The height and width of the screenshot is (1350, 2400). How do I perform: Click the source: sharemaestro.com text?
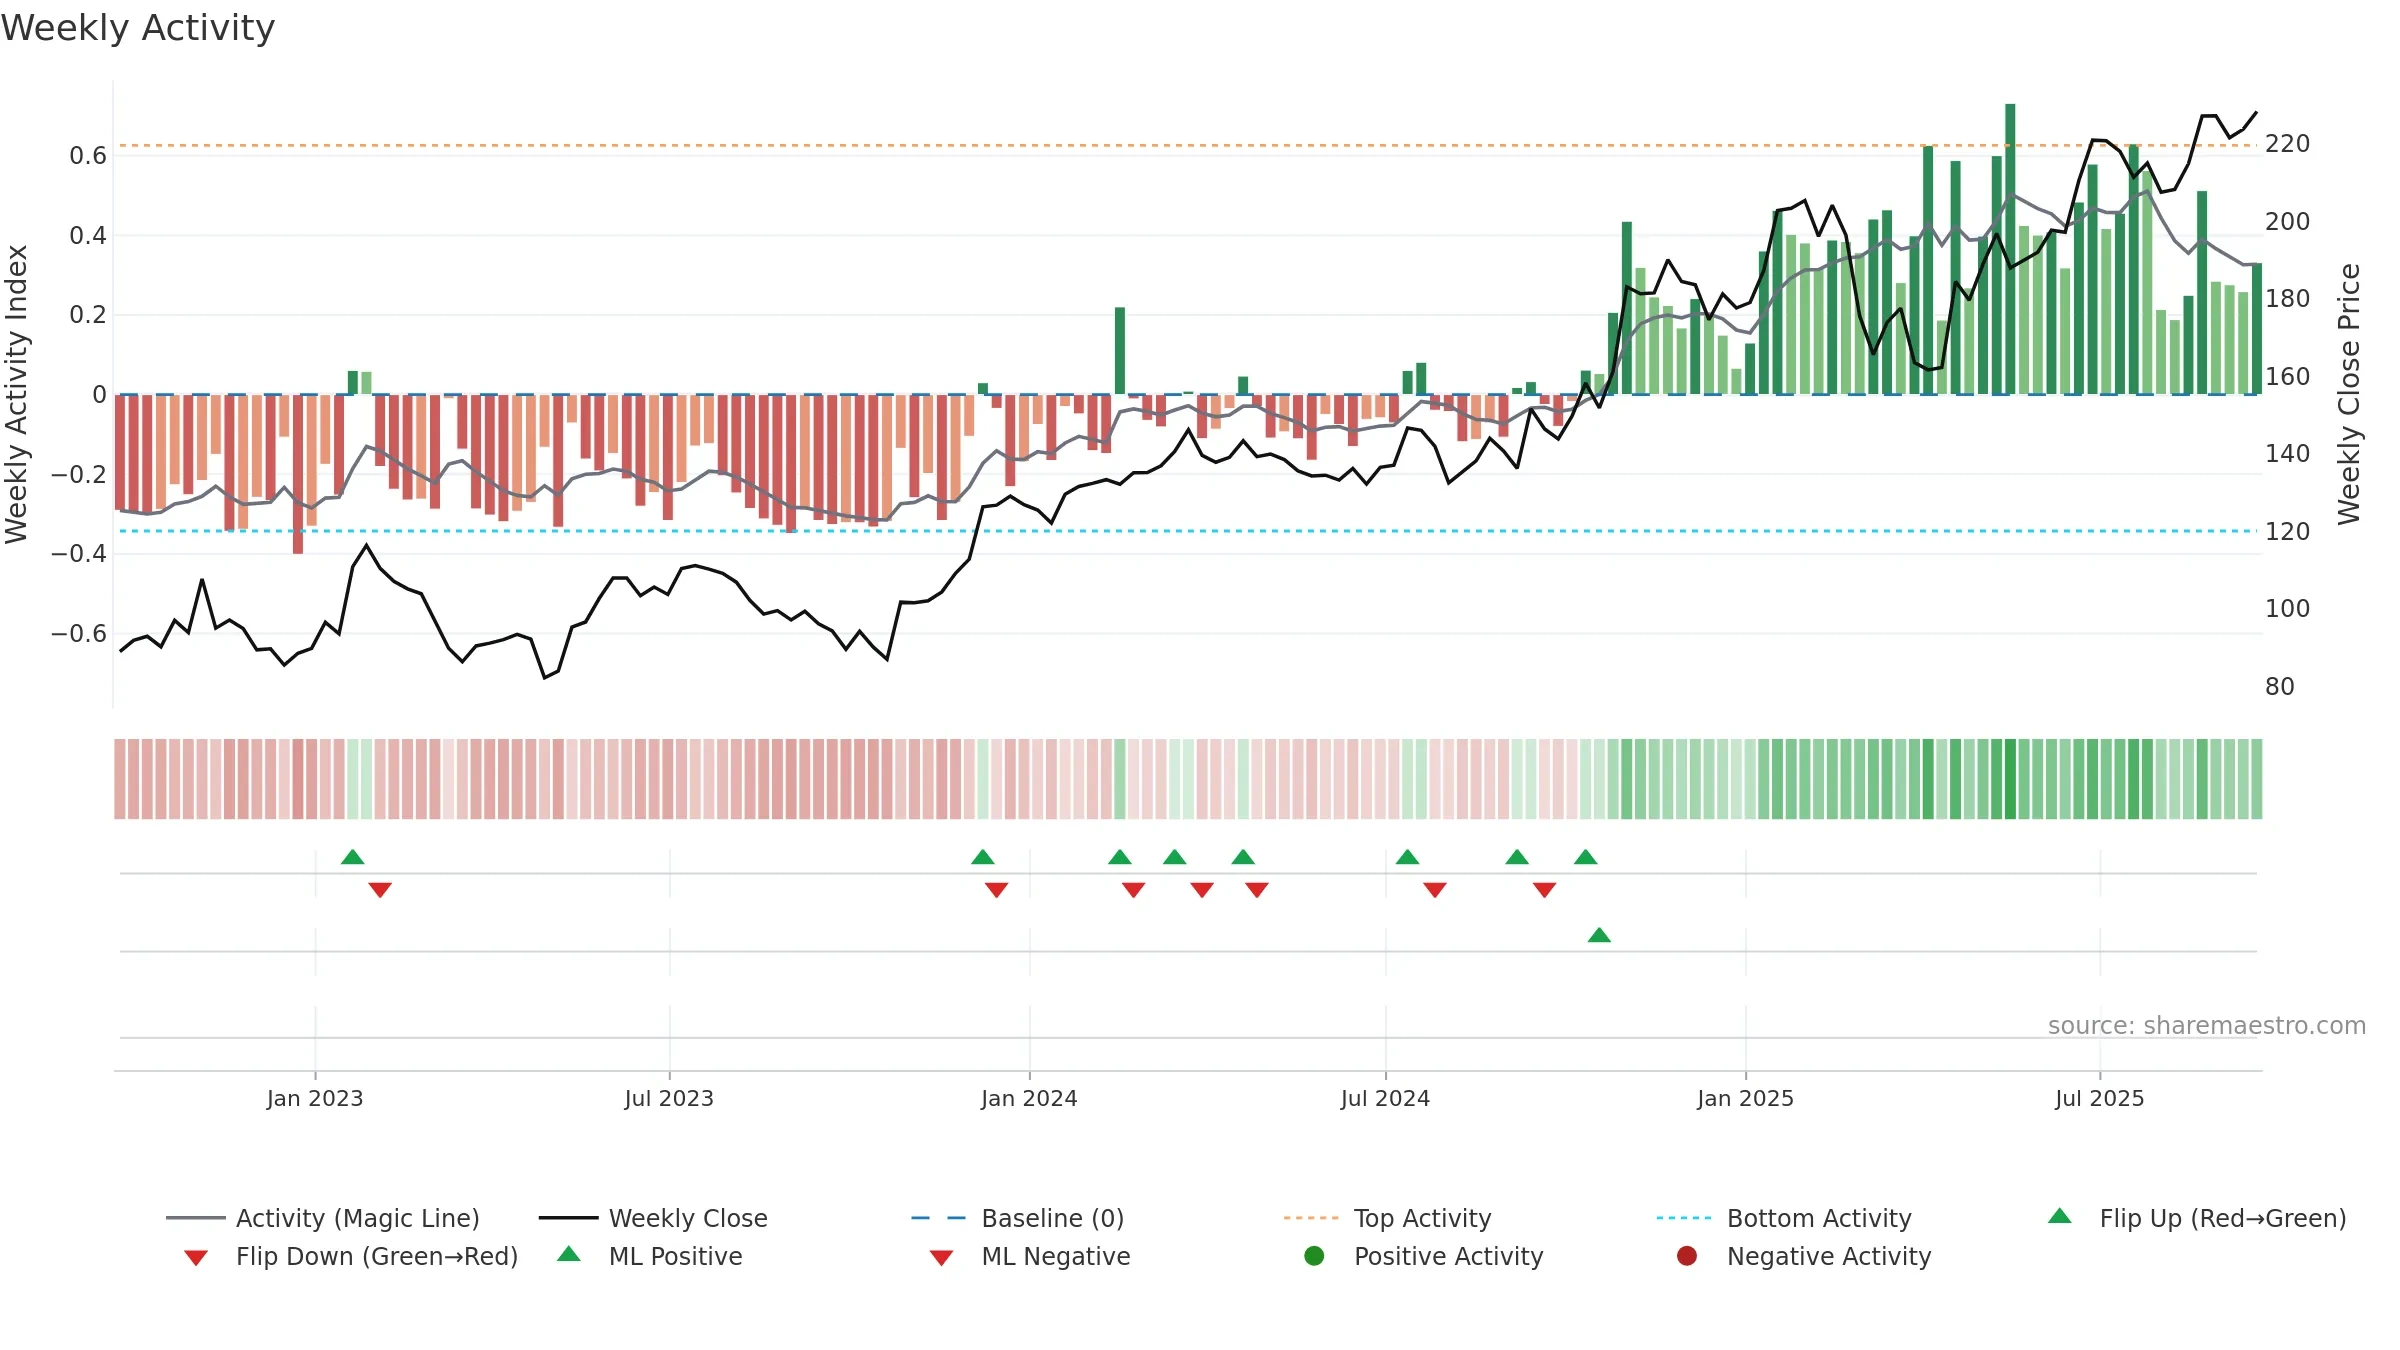click(x=2206, y=1025)
